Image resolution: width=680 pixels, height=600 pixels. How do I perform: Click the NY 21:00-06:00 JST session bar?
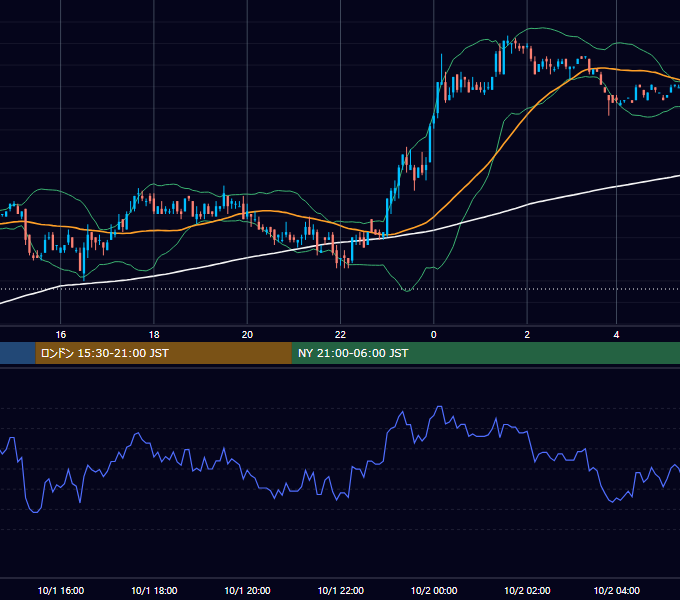486,353
